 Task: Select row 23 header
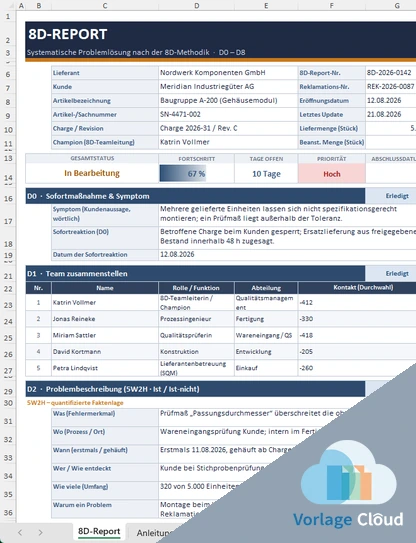(x=8, y=303)
